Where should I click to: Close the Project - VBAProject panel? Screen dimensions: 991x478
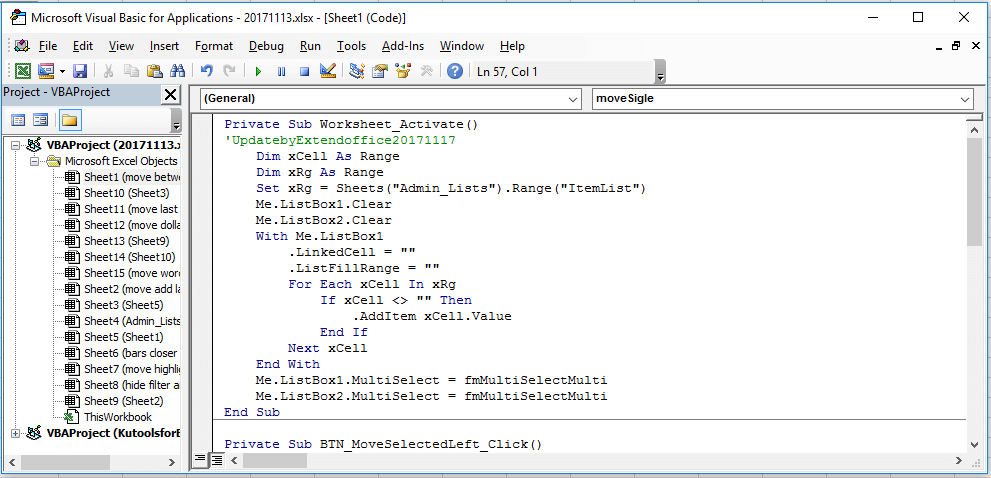(x=170, y=95)
